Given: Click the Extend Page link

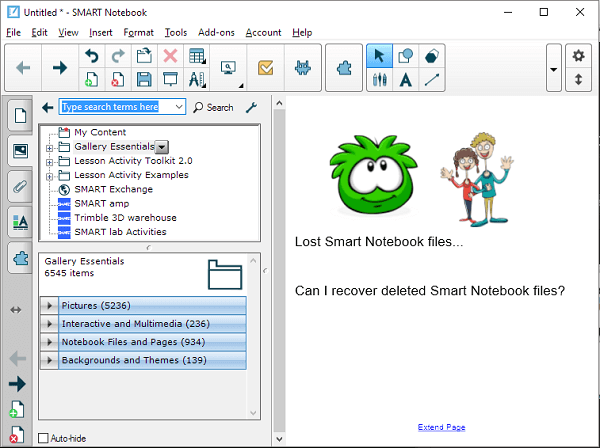Looking at the screenshot, I should (x=441, y=427).
